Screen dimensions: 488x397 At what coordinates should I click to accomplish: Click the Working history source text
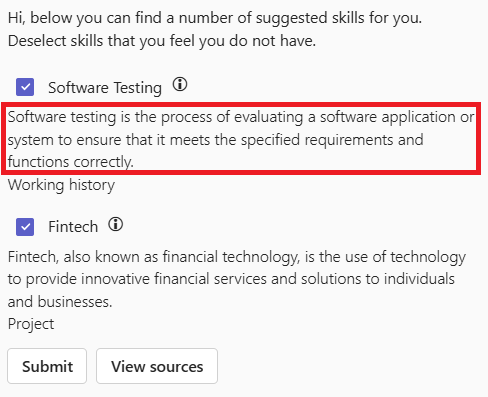[x=61, y=185]
